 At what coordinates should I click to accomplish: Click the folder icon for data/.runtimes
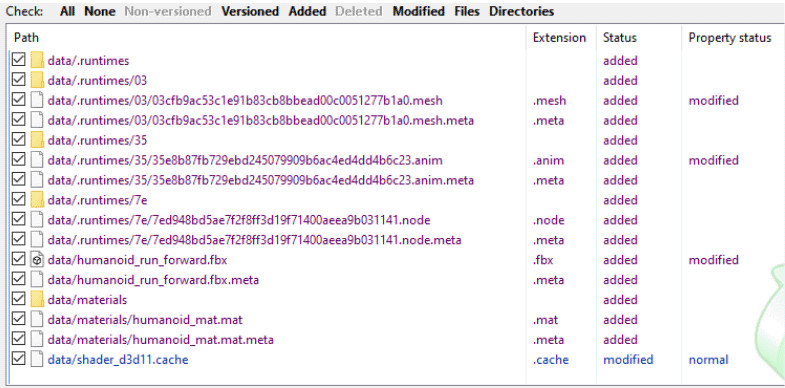37,61
